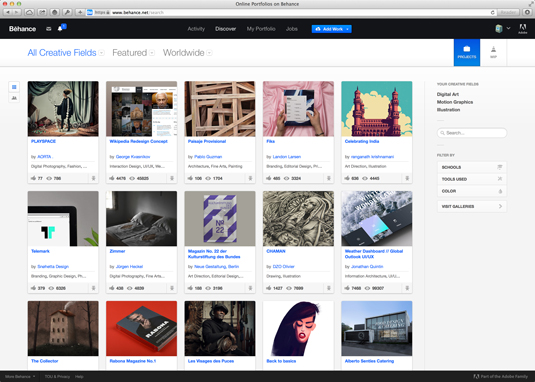Open the user avatar dropdown

point(502,29)
